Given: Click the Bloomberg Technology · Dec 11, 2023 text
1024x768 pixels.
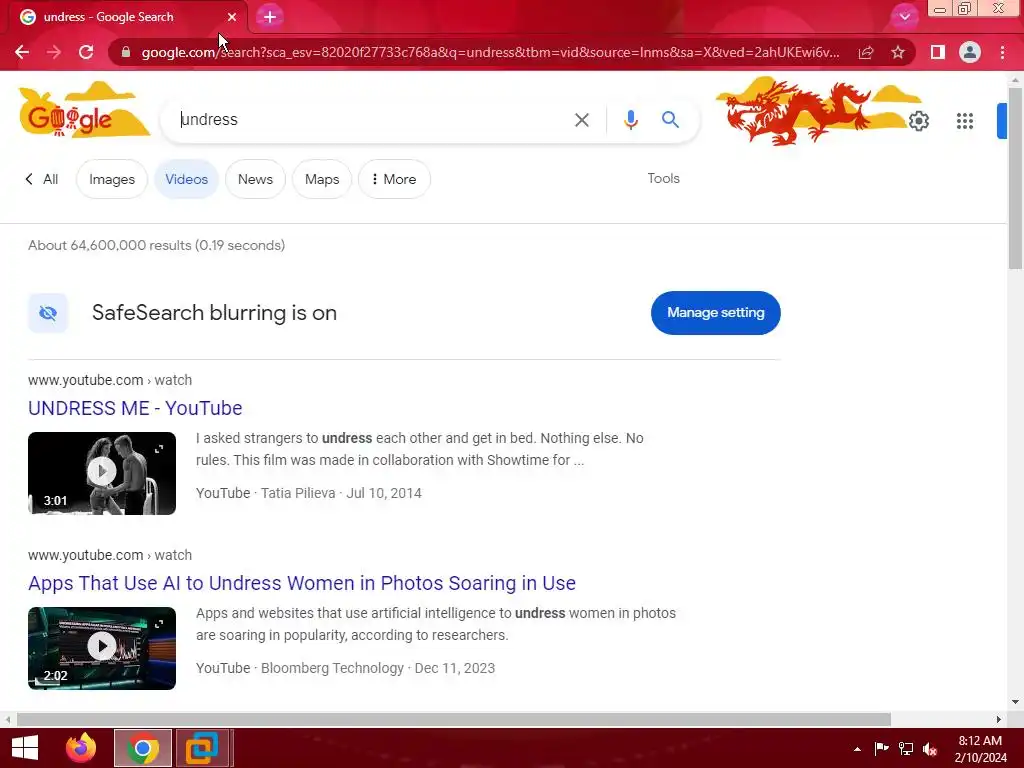Looking at the screenshot, I should 378,668.
